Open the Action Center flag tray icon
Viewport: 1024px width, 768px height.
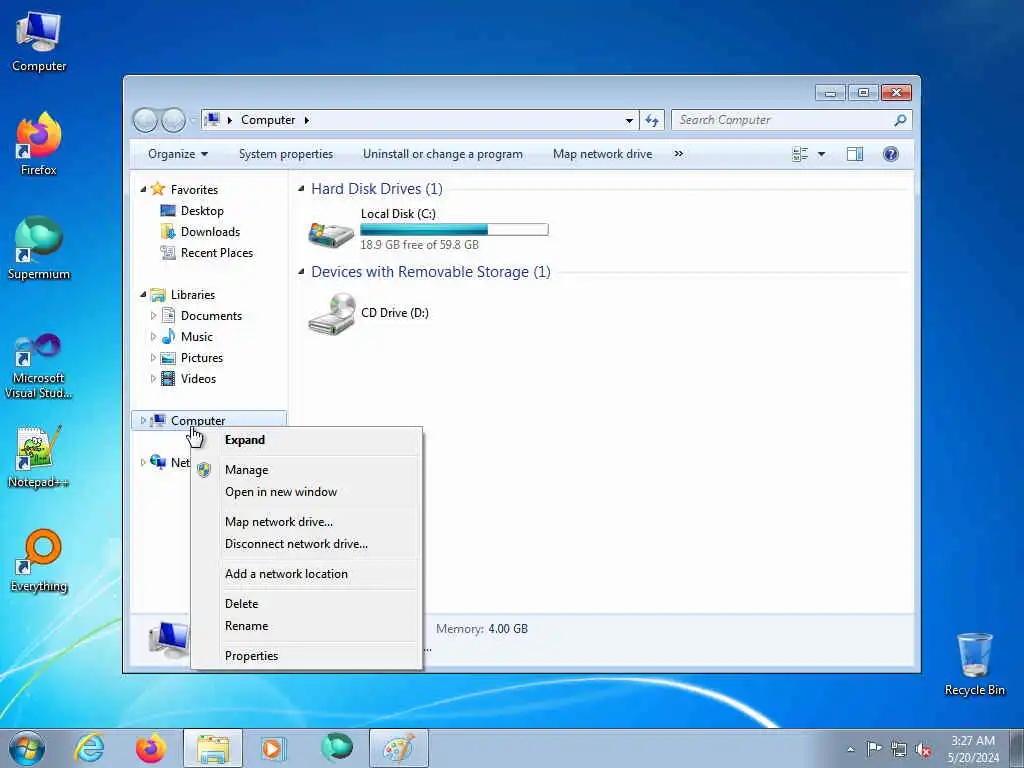click(x=874, y=748)
